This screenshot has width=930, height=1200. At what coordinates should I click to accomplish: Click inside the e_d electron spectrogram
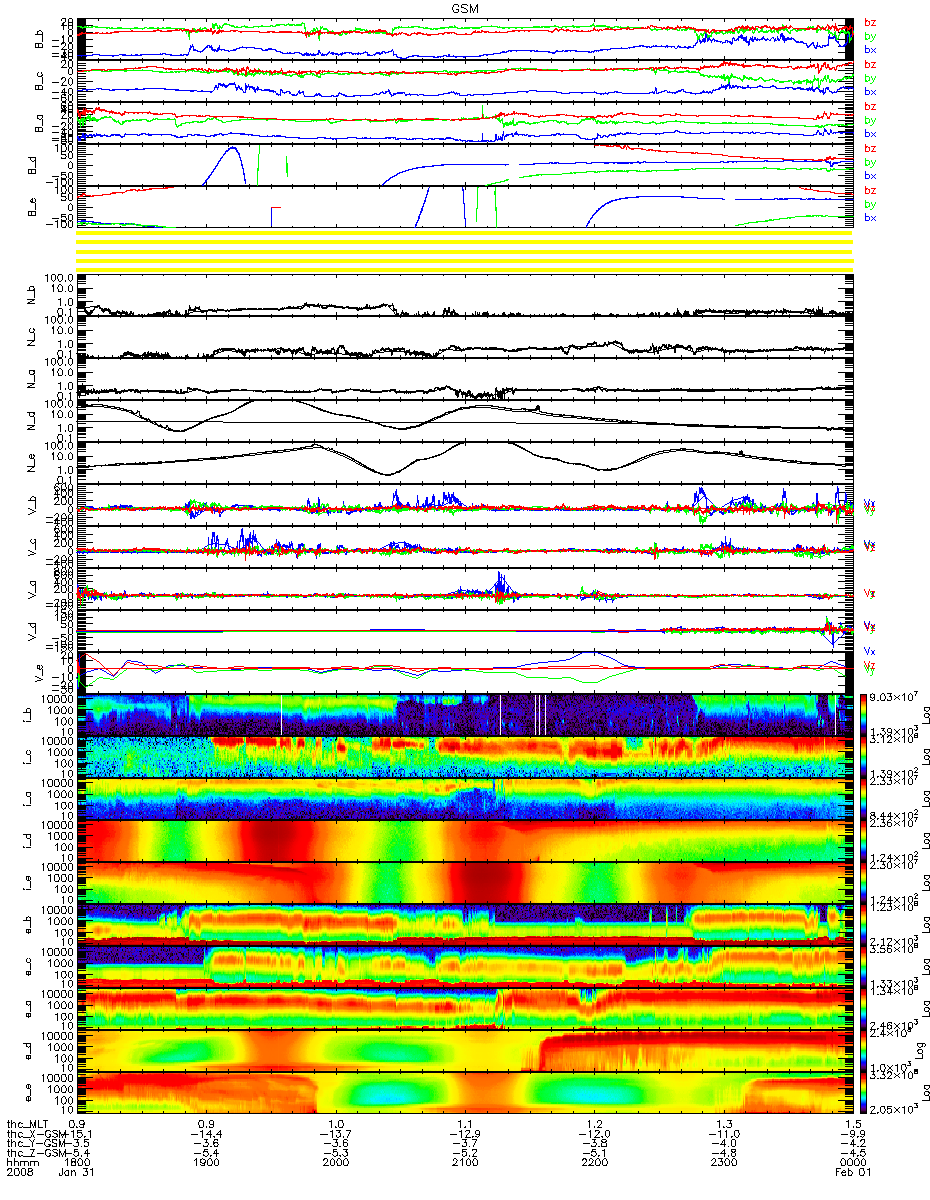coord(463,1051)
